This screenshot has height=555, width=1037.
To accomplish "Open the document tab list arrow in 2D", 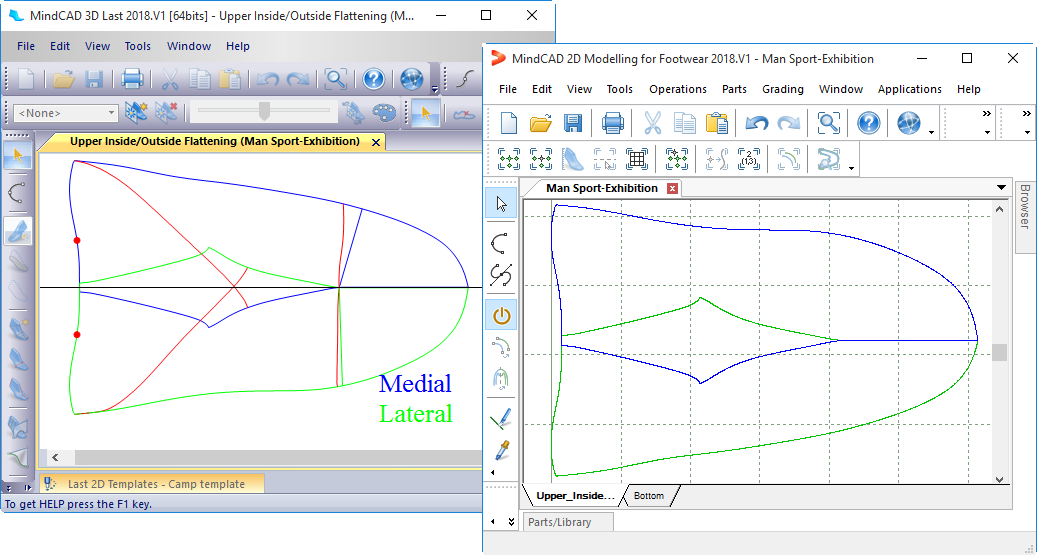I will [1001, 188].
